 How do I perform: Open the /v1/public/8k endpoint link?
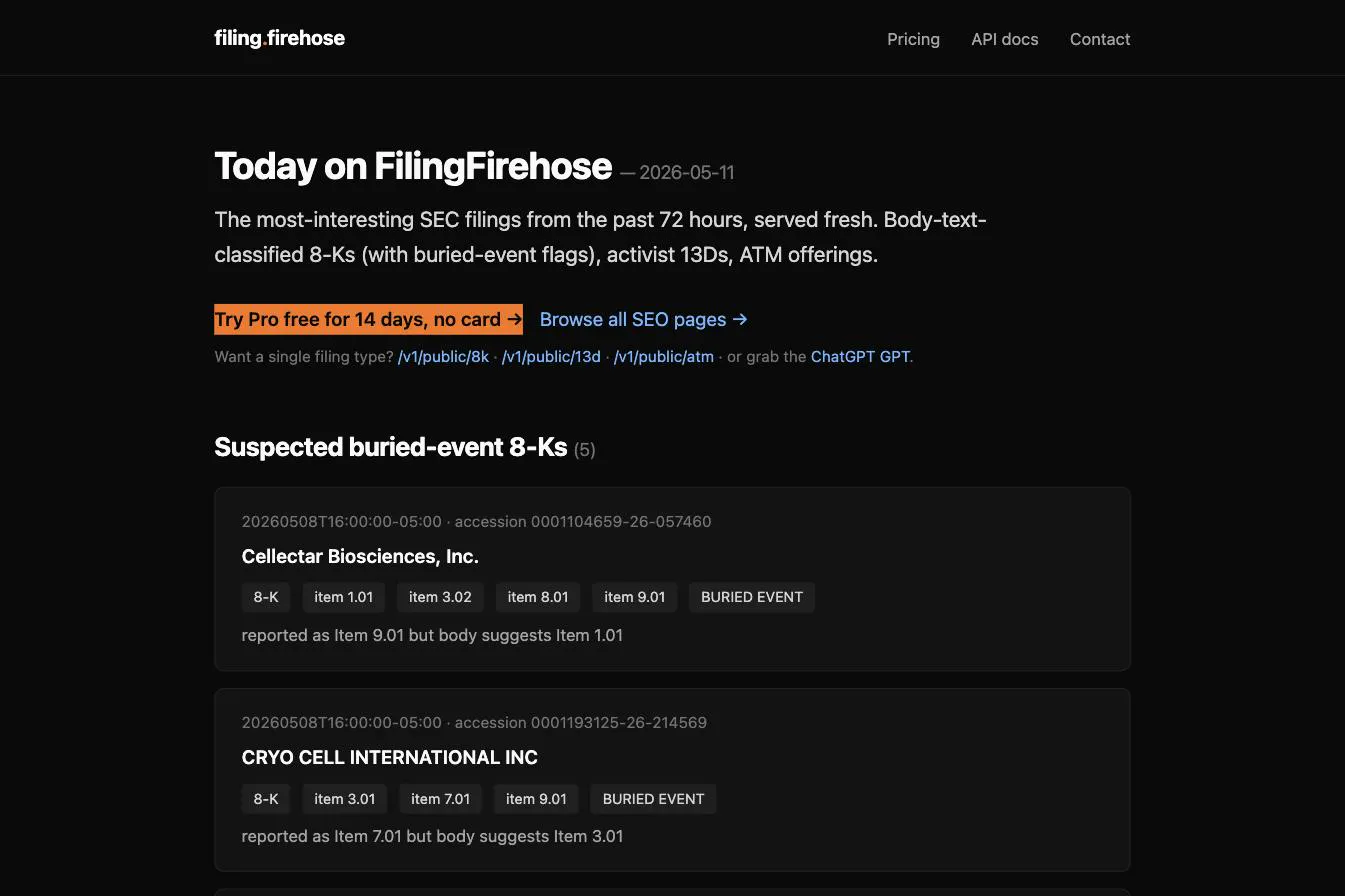(443, 356)
